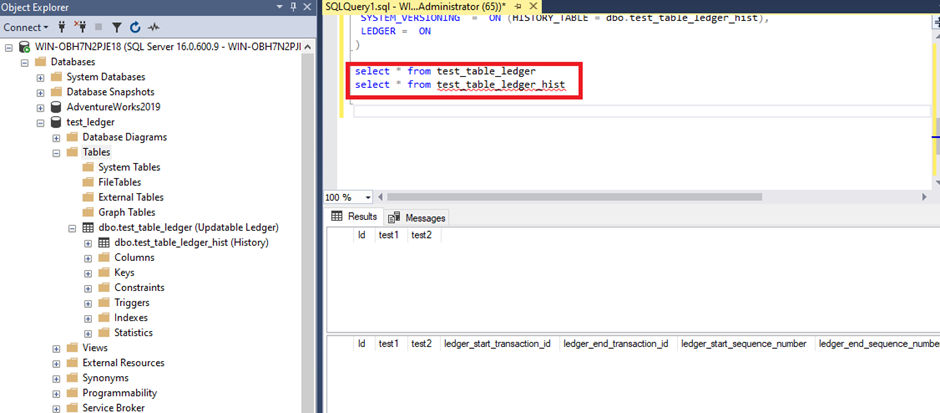Image resolution: width=940 pixels, height=413 pixels.
Task: Collapse the Tables folder
Action: [x=56, y=153]
